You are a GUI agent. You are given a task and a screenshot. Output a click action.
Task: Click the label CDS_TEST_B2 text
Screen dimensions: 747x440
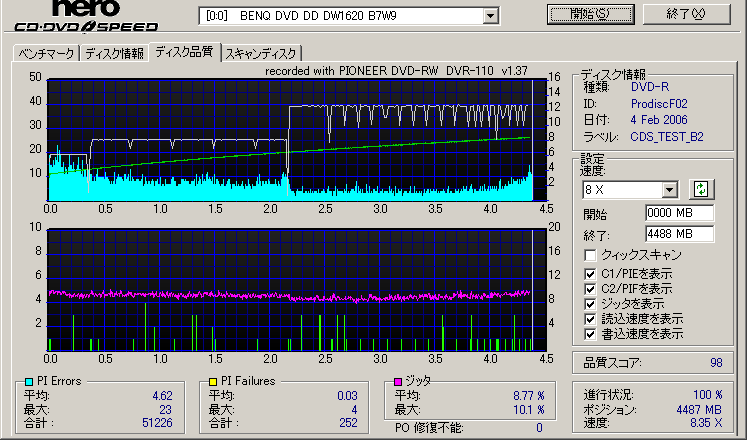tap(667, 137)
